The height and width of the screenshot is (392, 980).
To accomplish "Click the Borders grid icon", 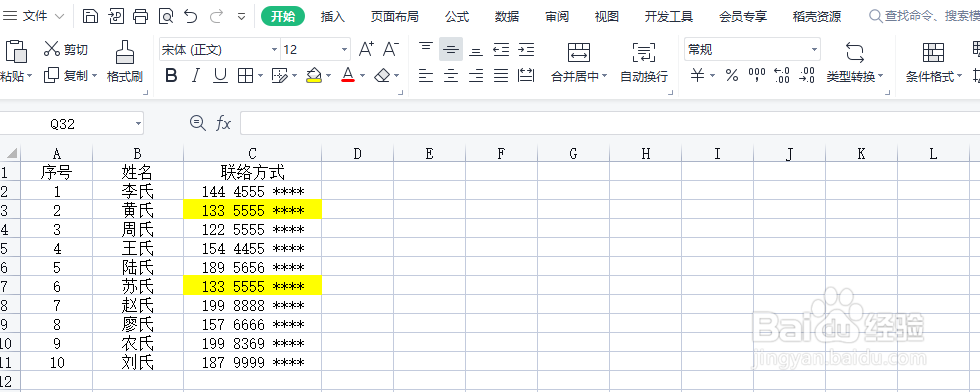I will coord(246,76).
